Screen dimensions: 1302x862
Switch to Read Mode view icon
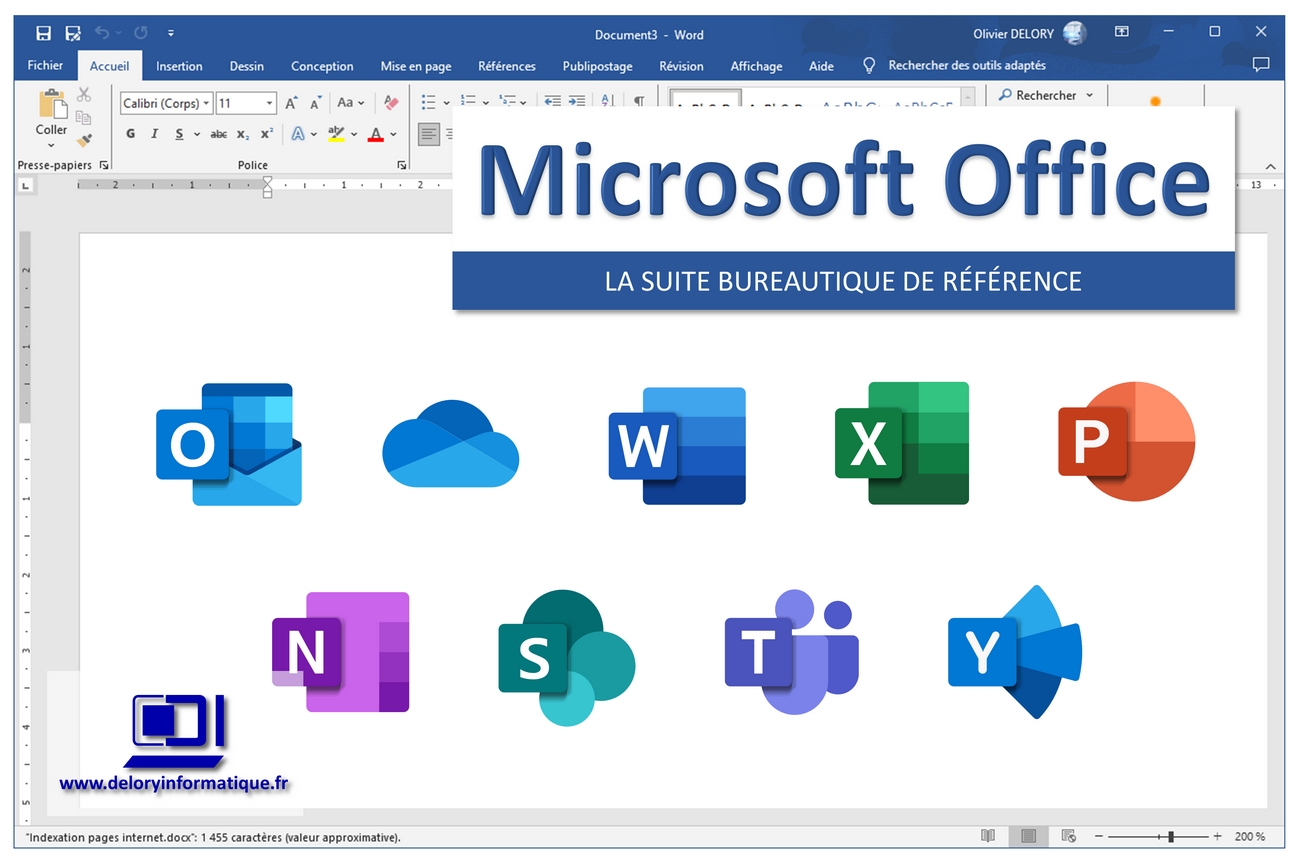pos(988,836)
